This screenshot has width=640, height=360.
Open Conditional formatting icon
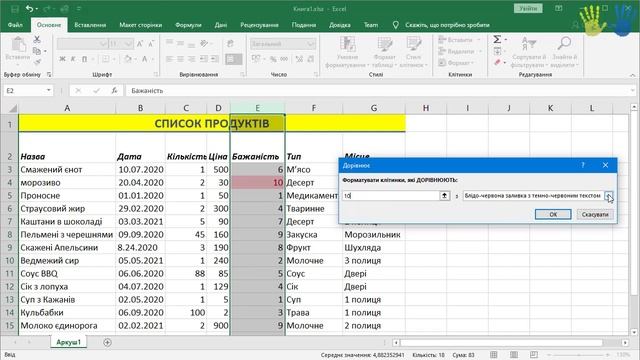tap(347, 44)
